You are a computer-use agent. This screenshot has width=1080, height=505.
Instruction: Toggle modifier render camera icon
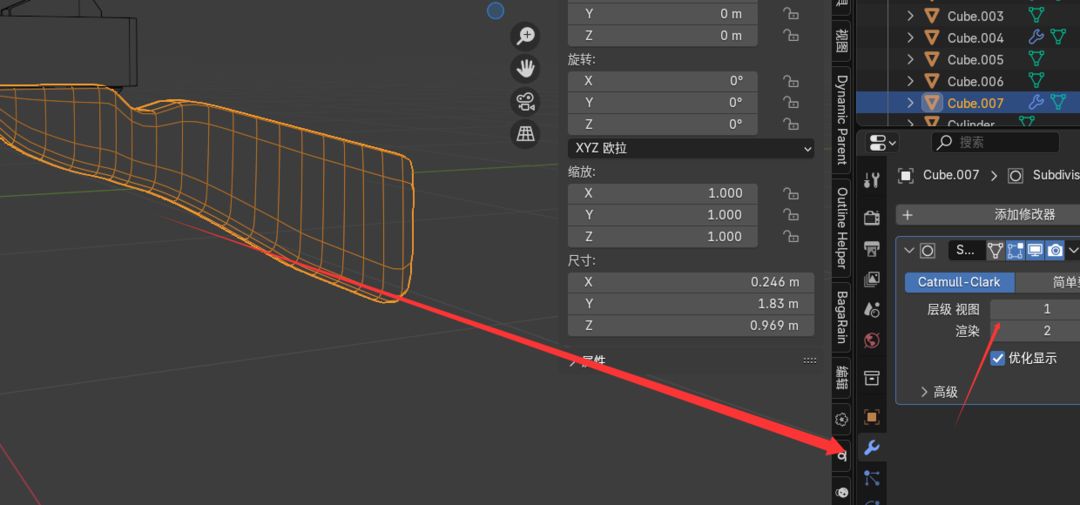click(x=1055, y=250)
